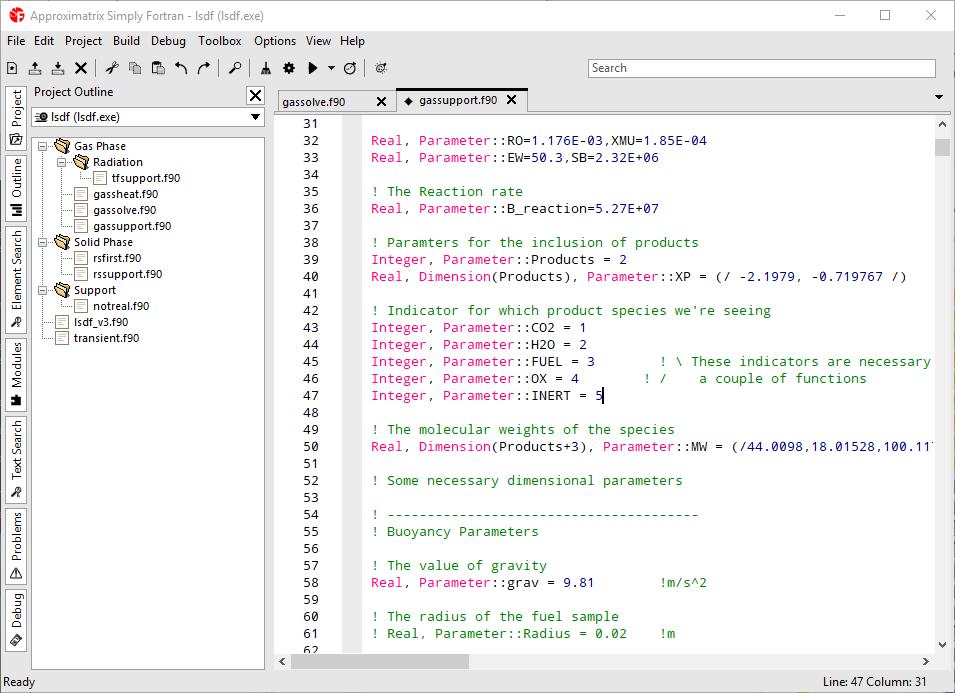Launch the debugger bug icon on the toolbar
The height and width of the screenshot is (693, 955).
click(382, 68)
